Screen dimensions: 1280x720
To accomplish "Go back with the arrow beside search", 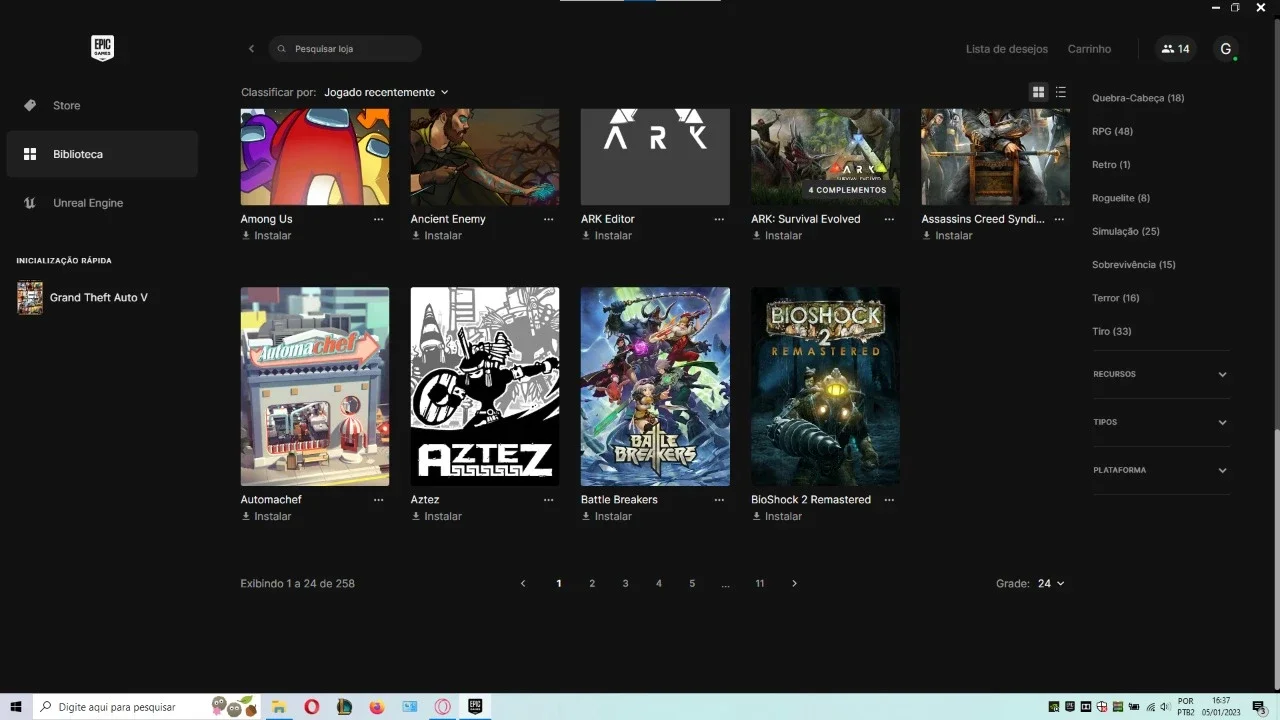I will pyautogui.click(x=251, y=49).
